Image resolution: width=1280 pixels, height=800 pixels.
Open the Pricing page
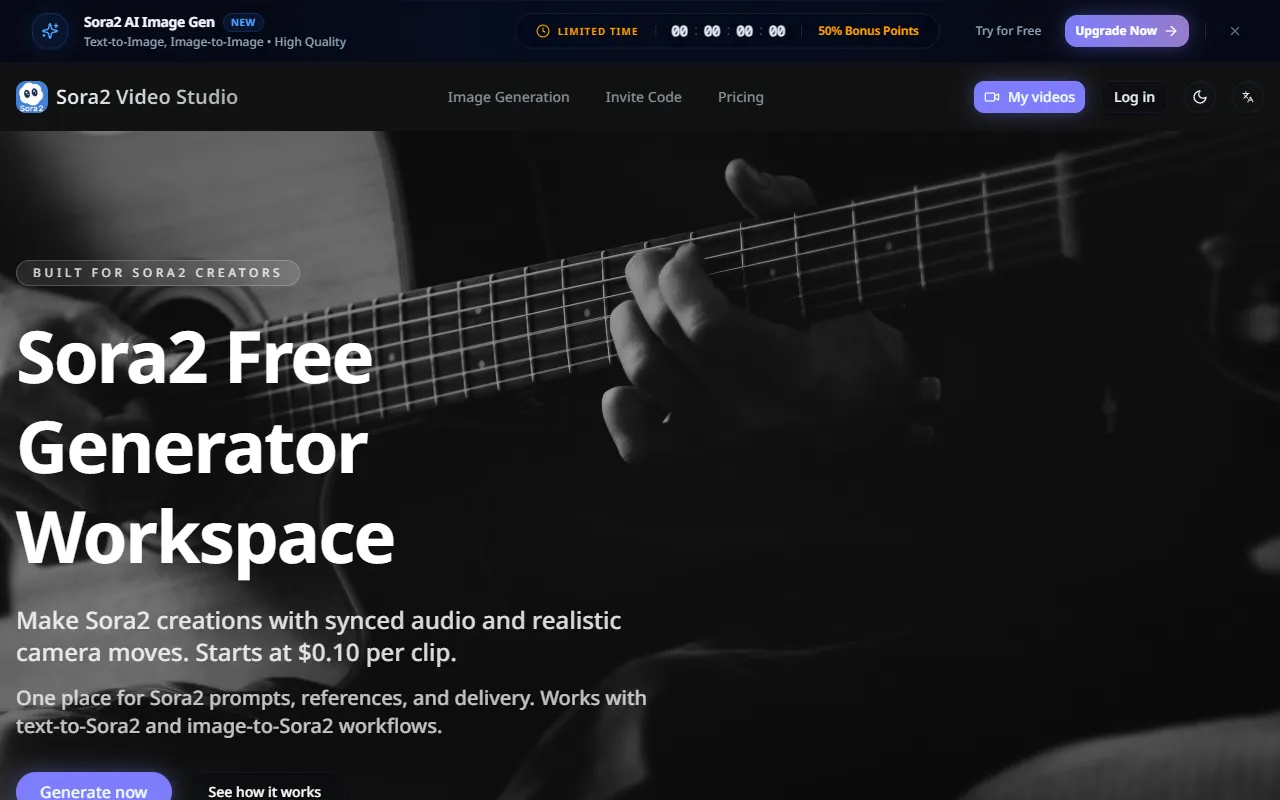pyautogui.click(x=740, y=97)
